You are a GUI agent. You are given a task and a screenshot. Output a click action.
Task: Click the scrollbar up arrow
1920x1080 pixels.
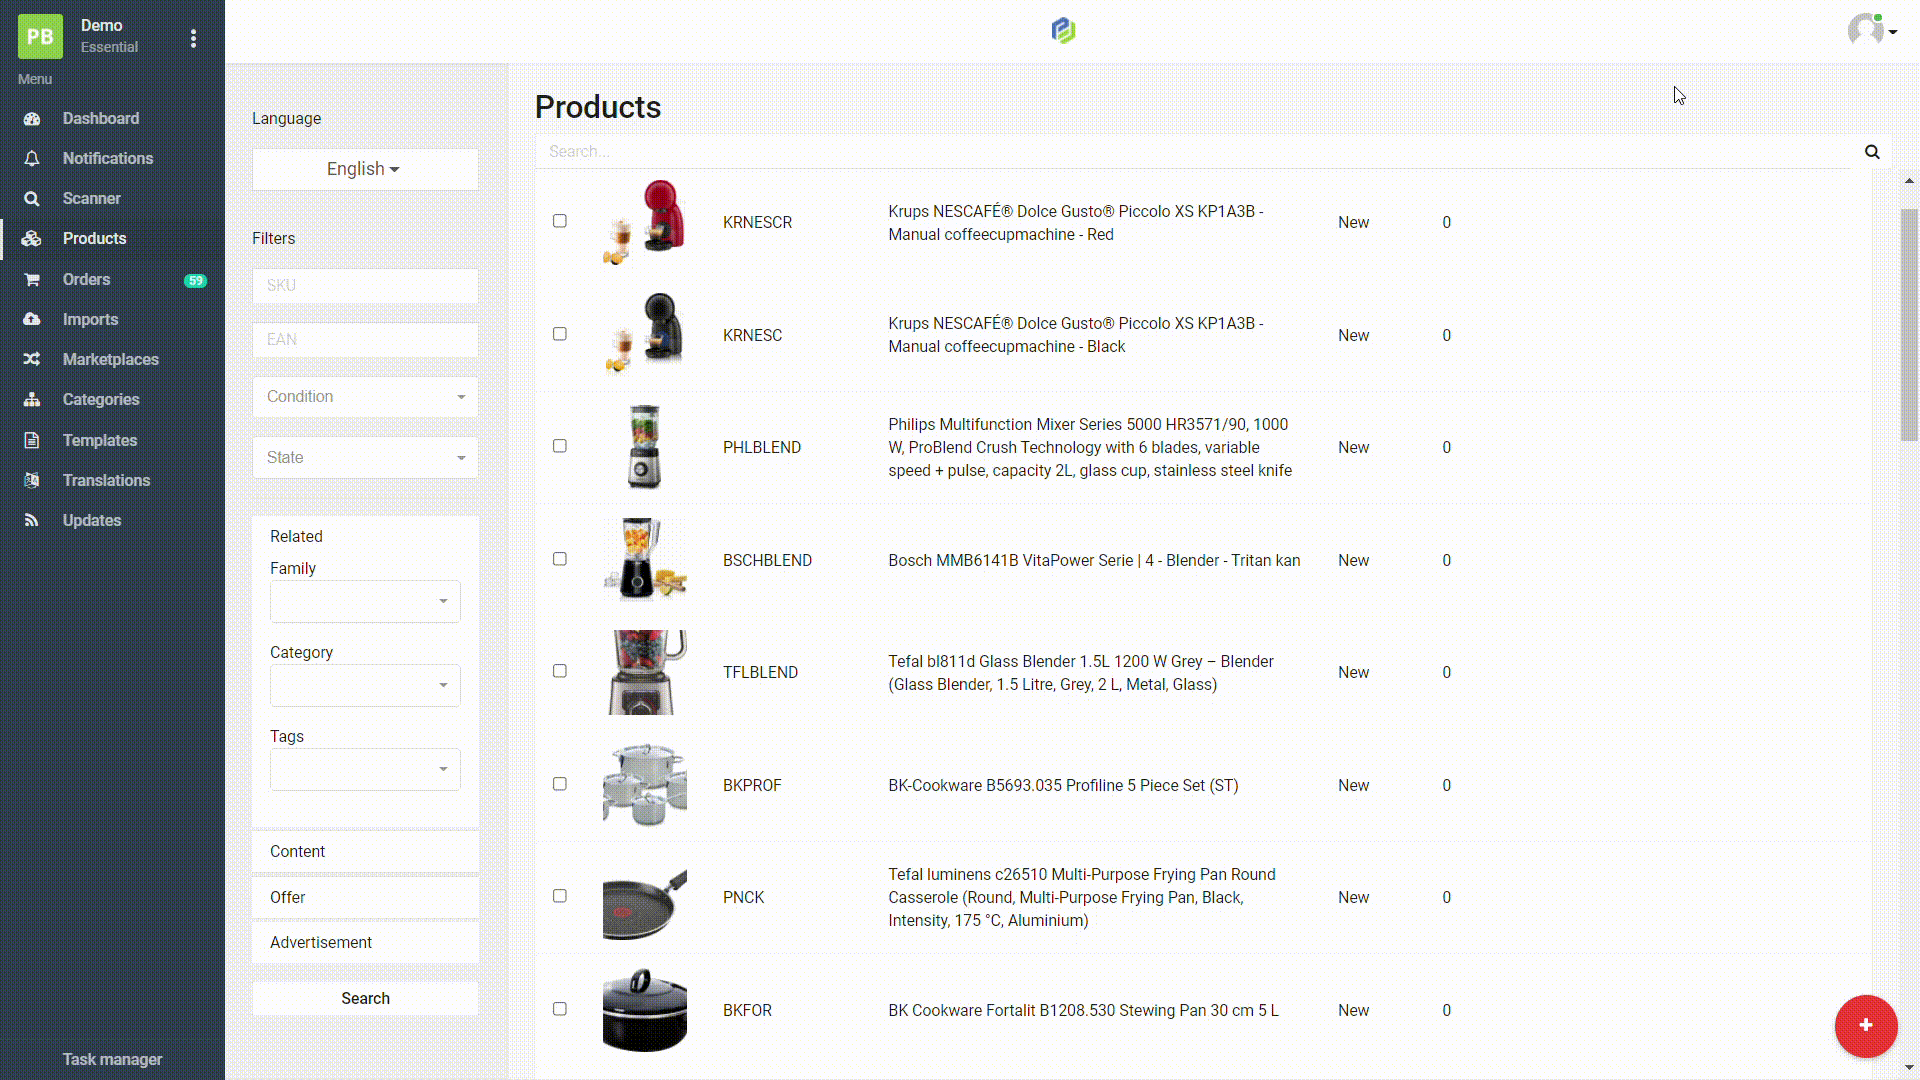[x=1909, y=181]
